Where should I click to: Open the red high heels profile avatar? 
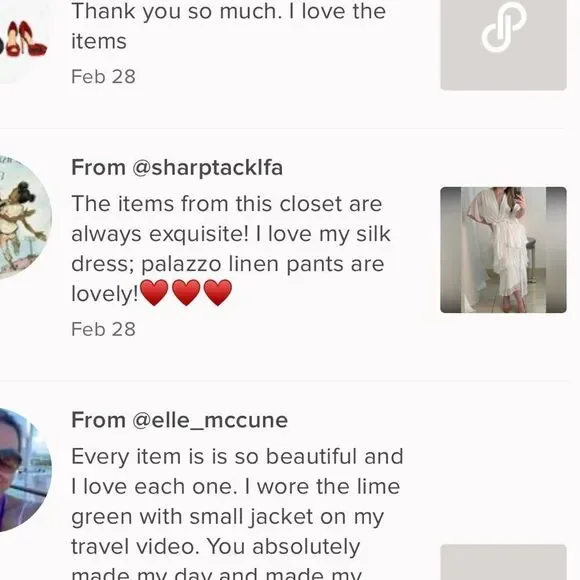[24, 41]
